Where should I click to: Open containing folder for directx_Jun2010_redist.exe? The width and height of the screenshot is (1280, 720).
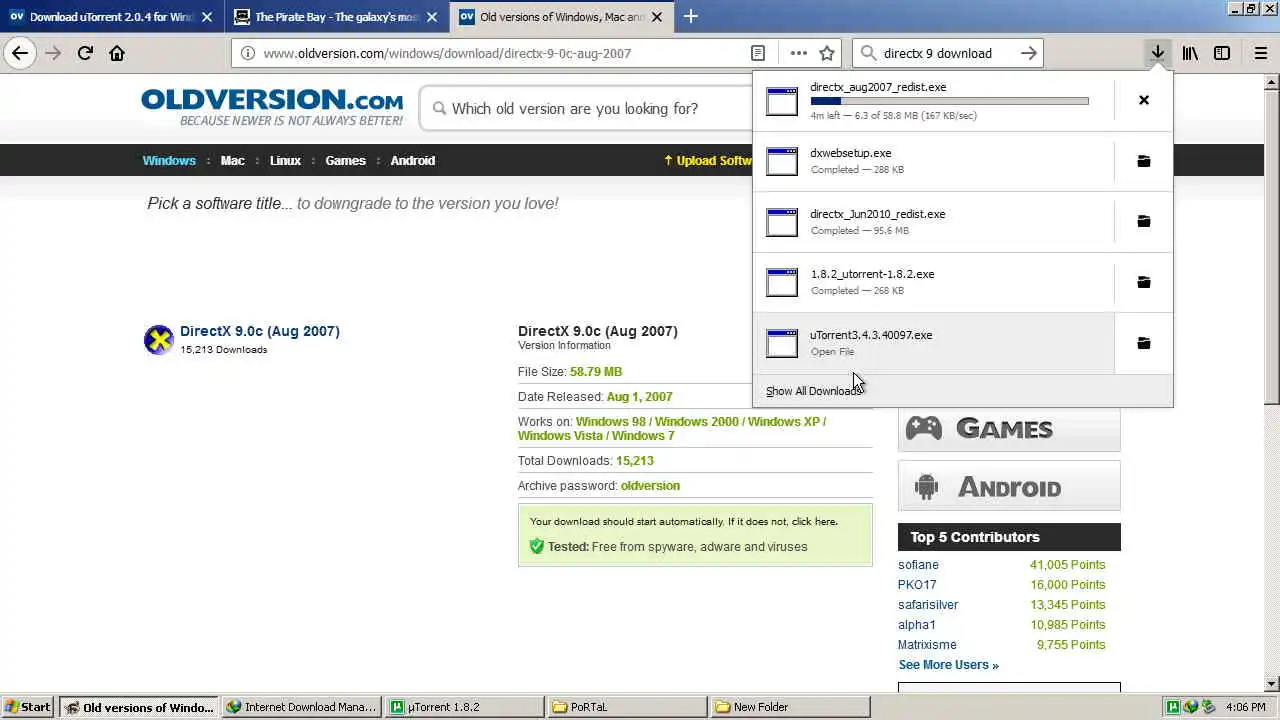tap(1144, 221)
